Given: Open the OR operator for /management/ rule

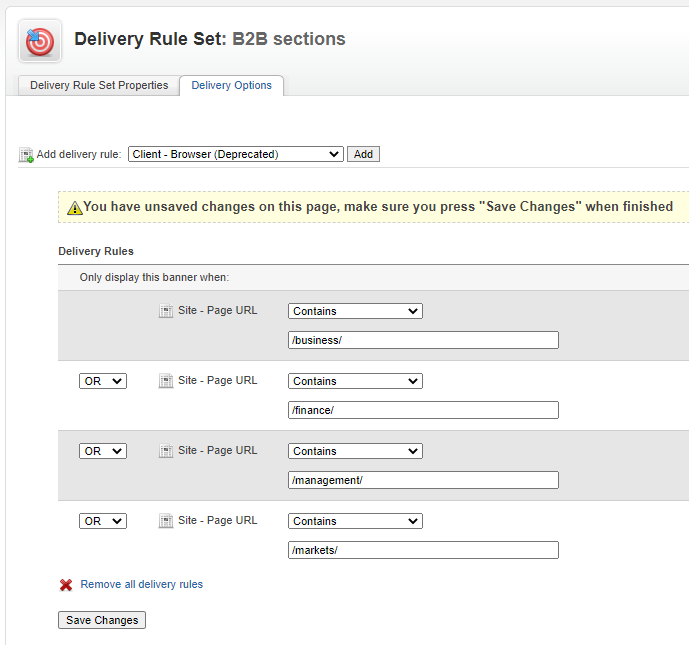Looking at the screenshot, I should click(x=103, y=451).
